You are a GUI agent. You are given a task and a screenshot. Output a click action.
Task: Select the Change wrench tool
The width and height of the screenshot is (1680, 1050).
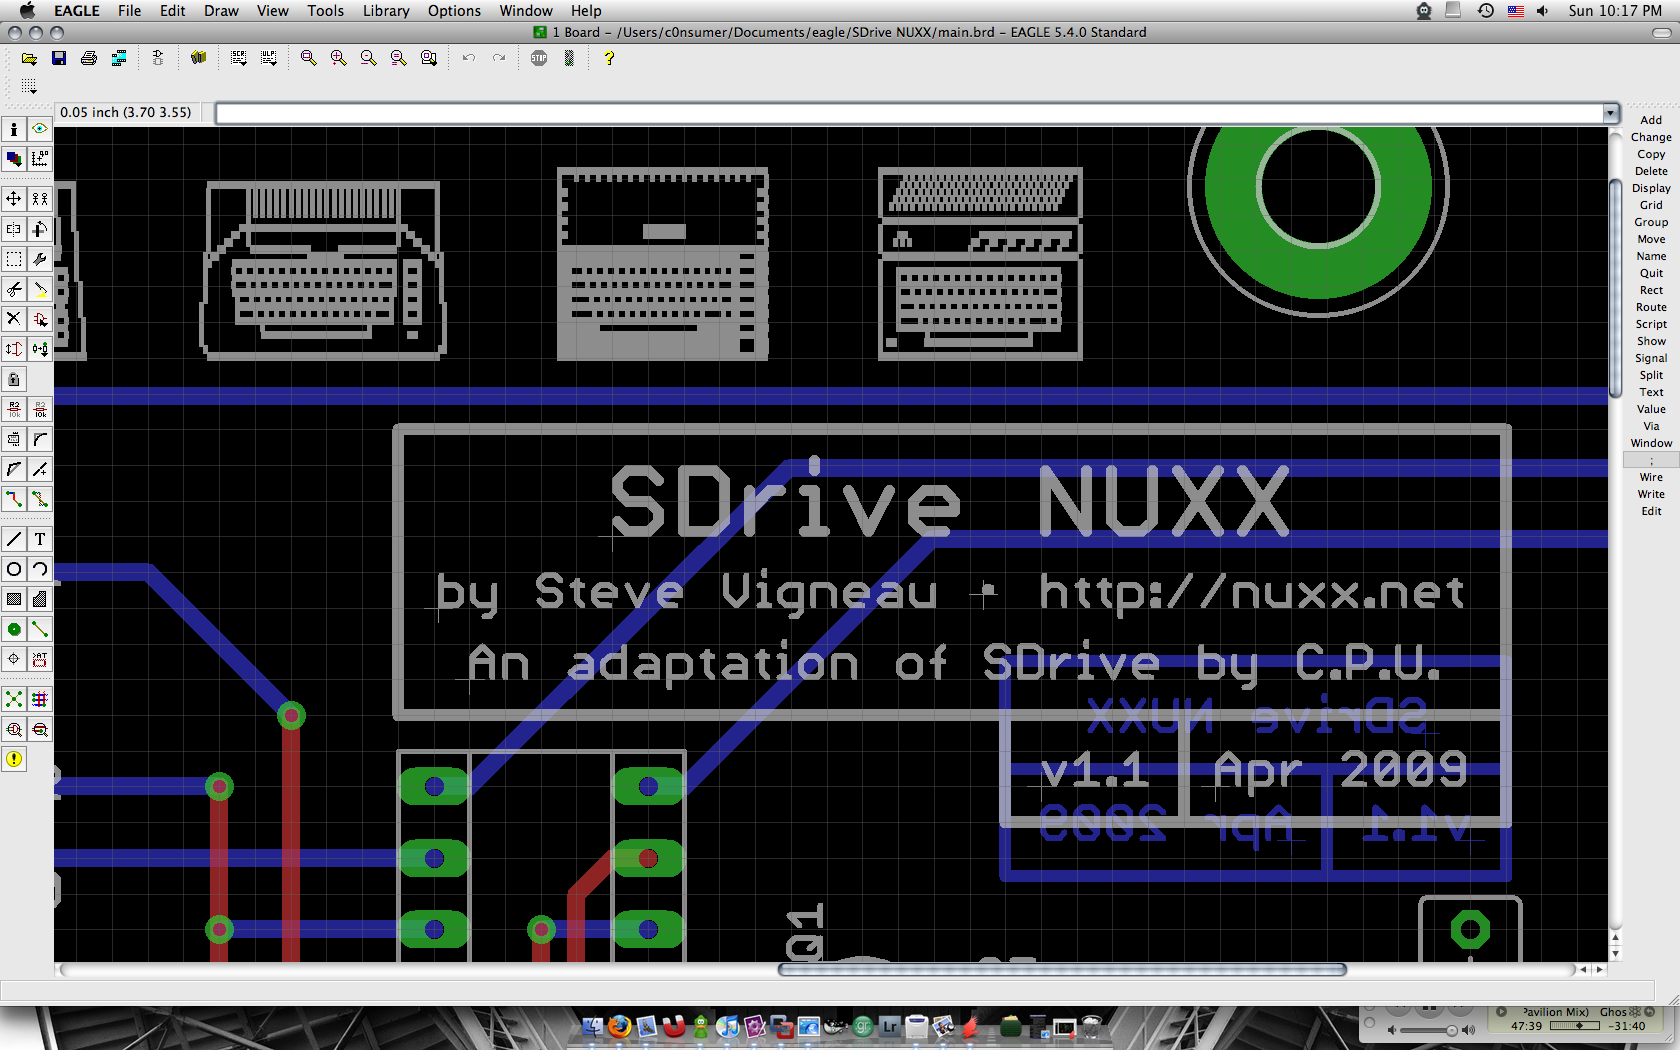[40, 259]
